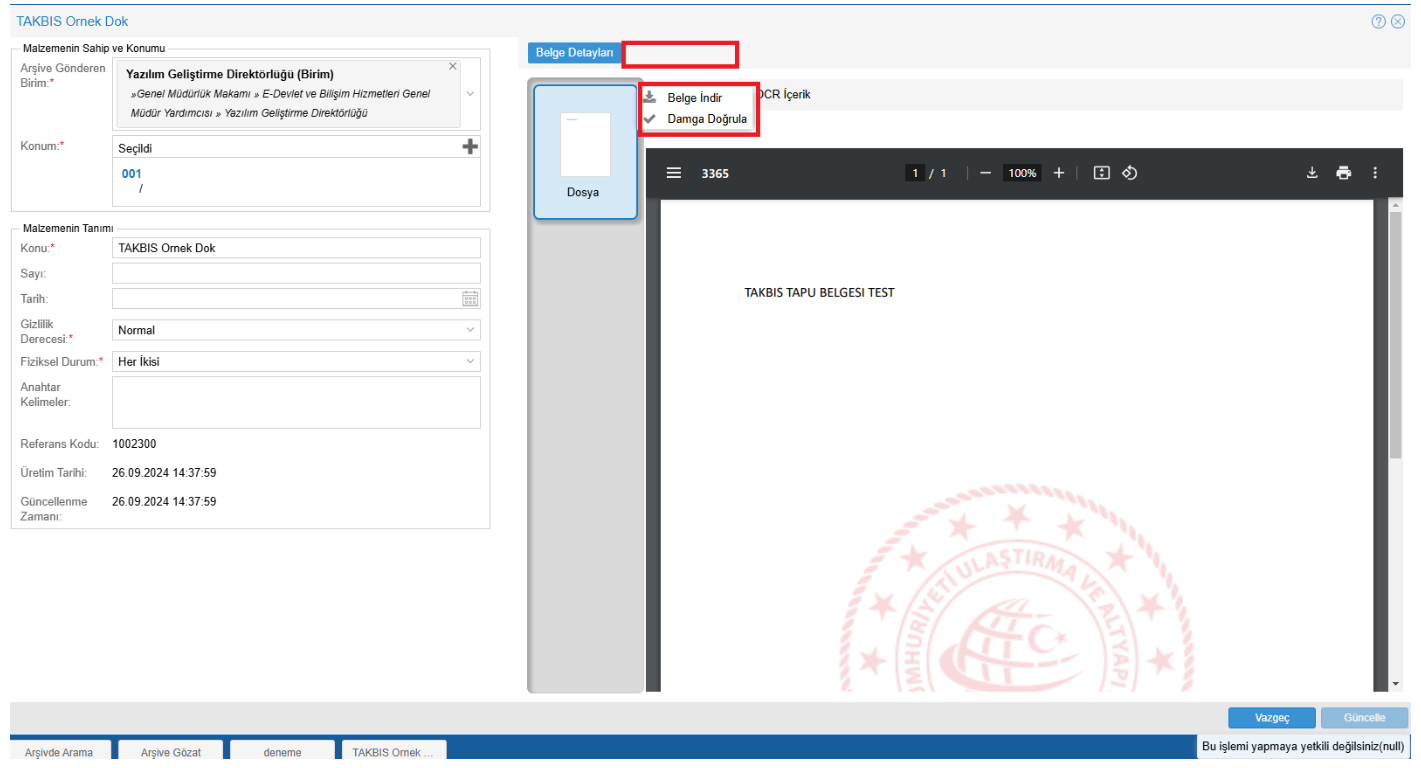This screenshot has height=768, width=1421.
Task: Open the Gizlilik Derecesi dropdown
Action: [470, 330]
